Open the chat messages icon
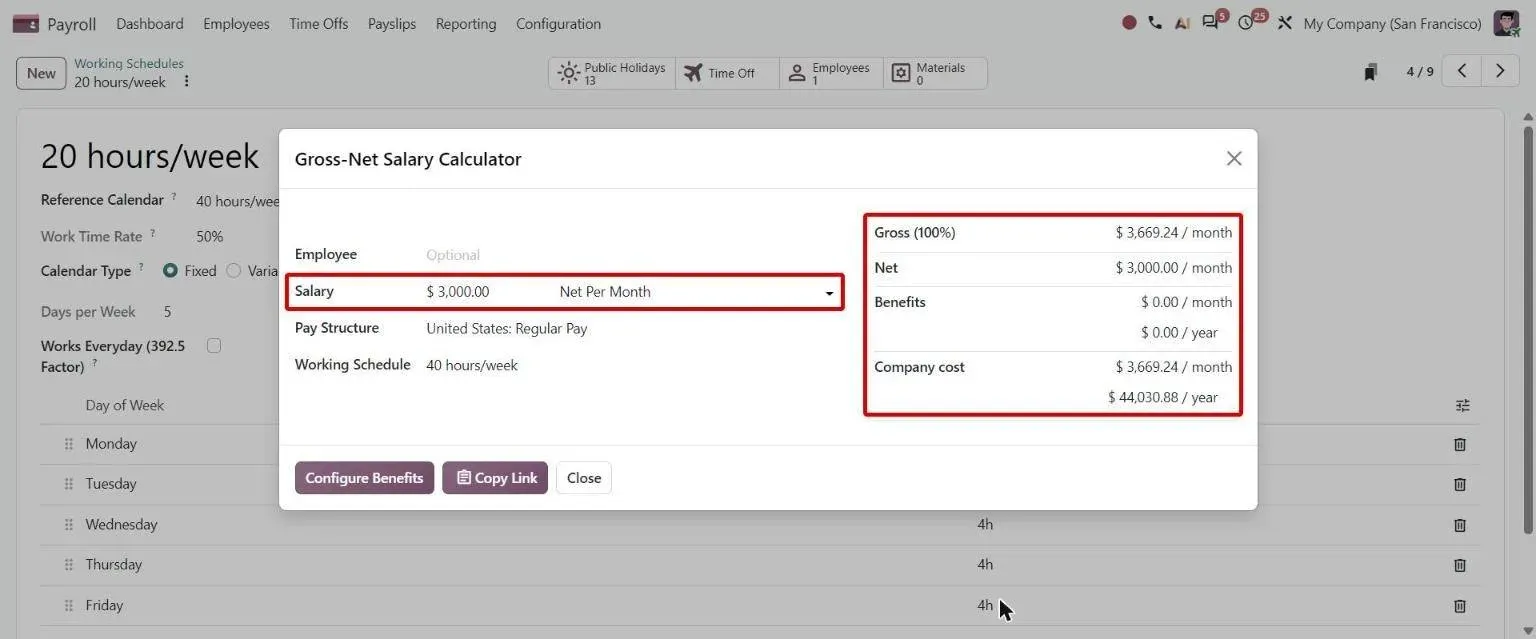This screenshot has width=1536, height=639. click(1211, 23)
